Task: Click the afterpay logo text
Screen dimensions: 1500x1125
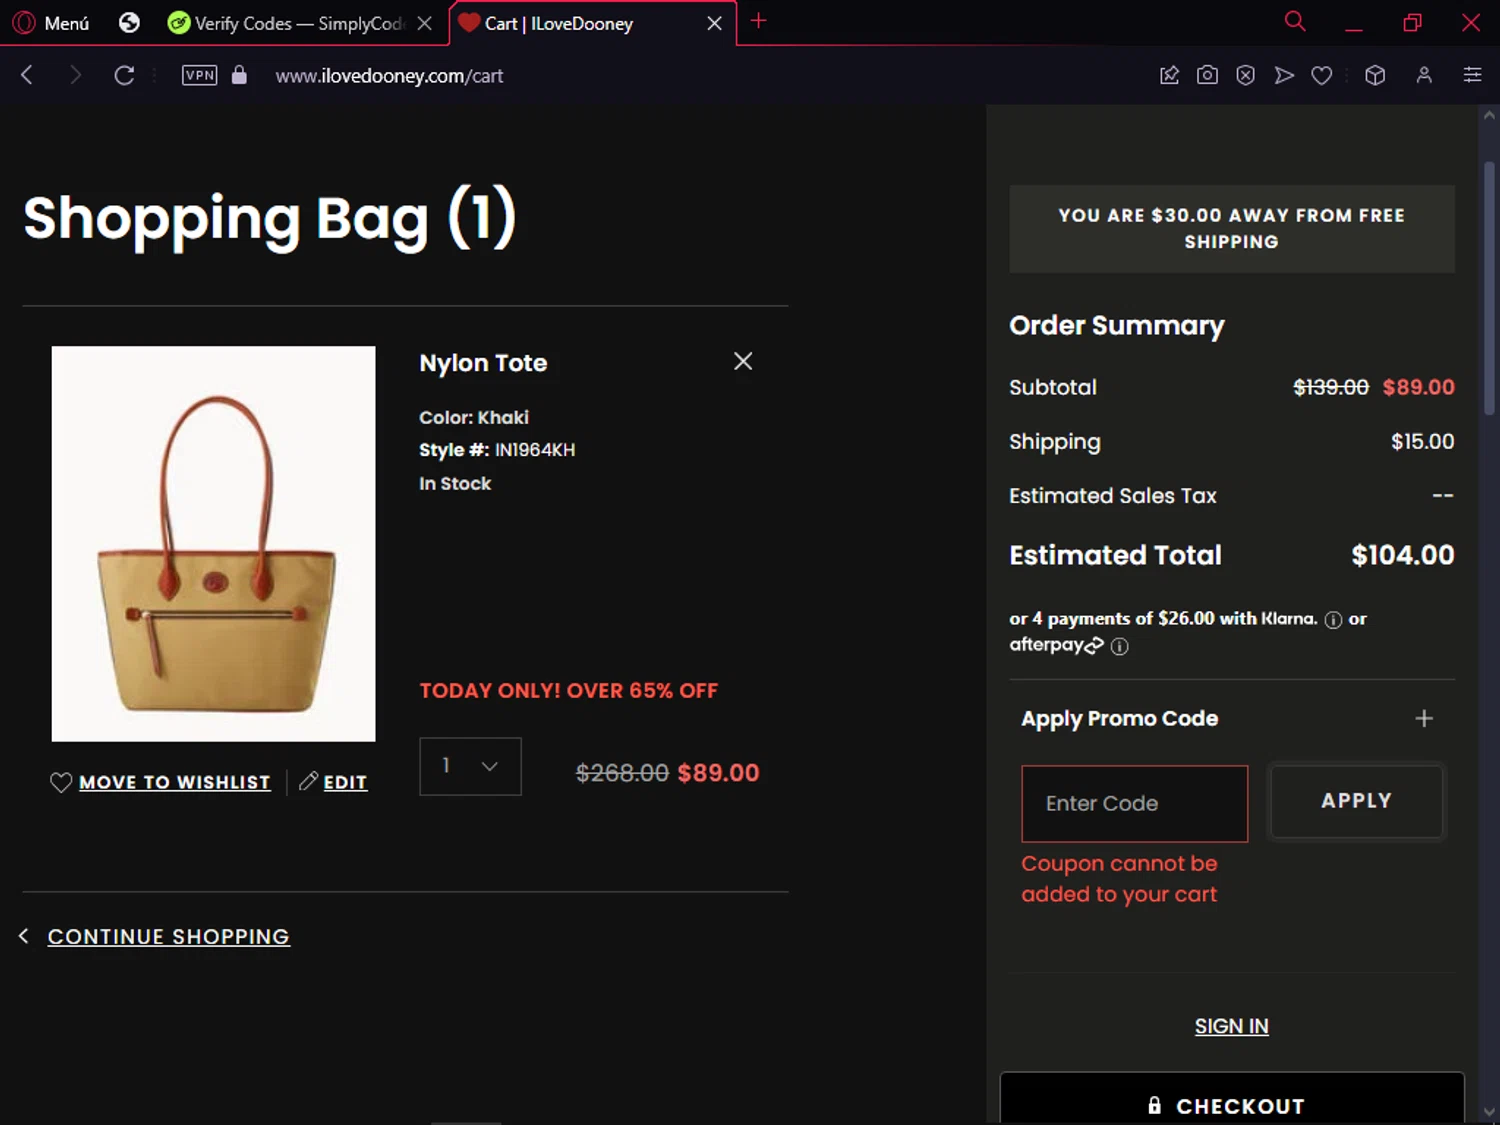Action: 1056,645
